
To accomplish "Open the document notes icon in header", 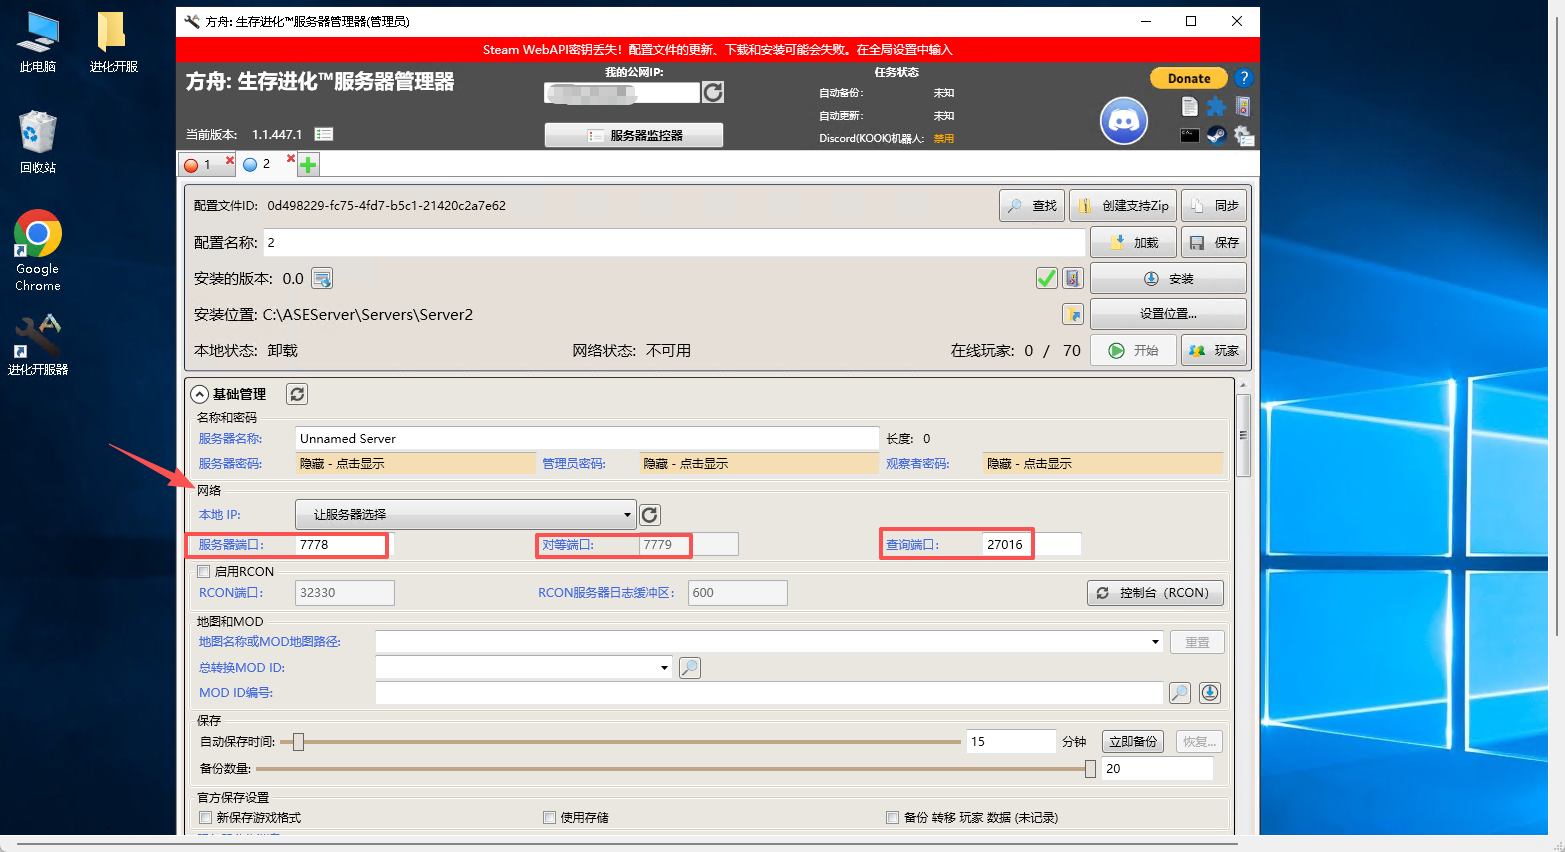I will 1189,107.
